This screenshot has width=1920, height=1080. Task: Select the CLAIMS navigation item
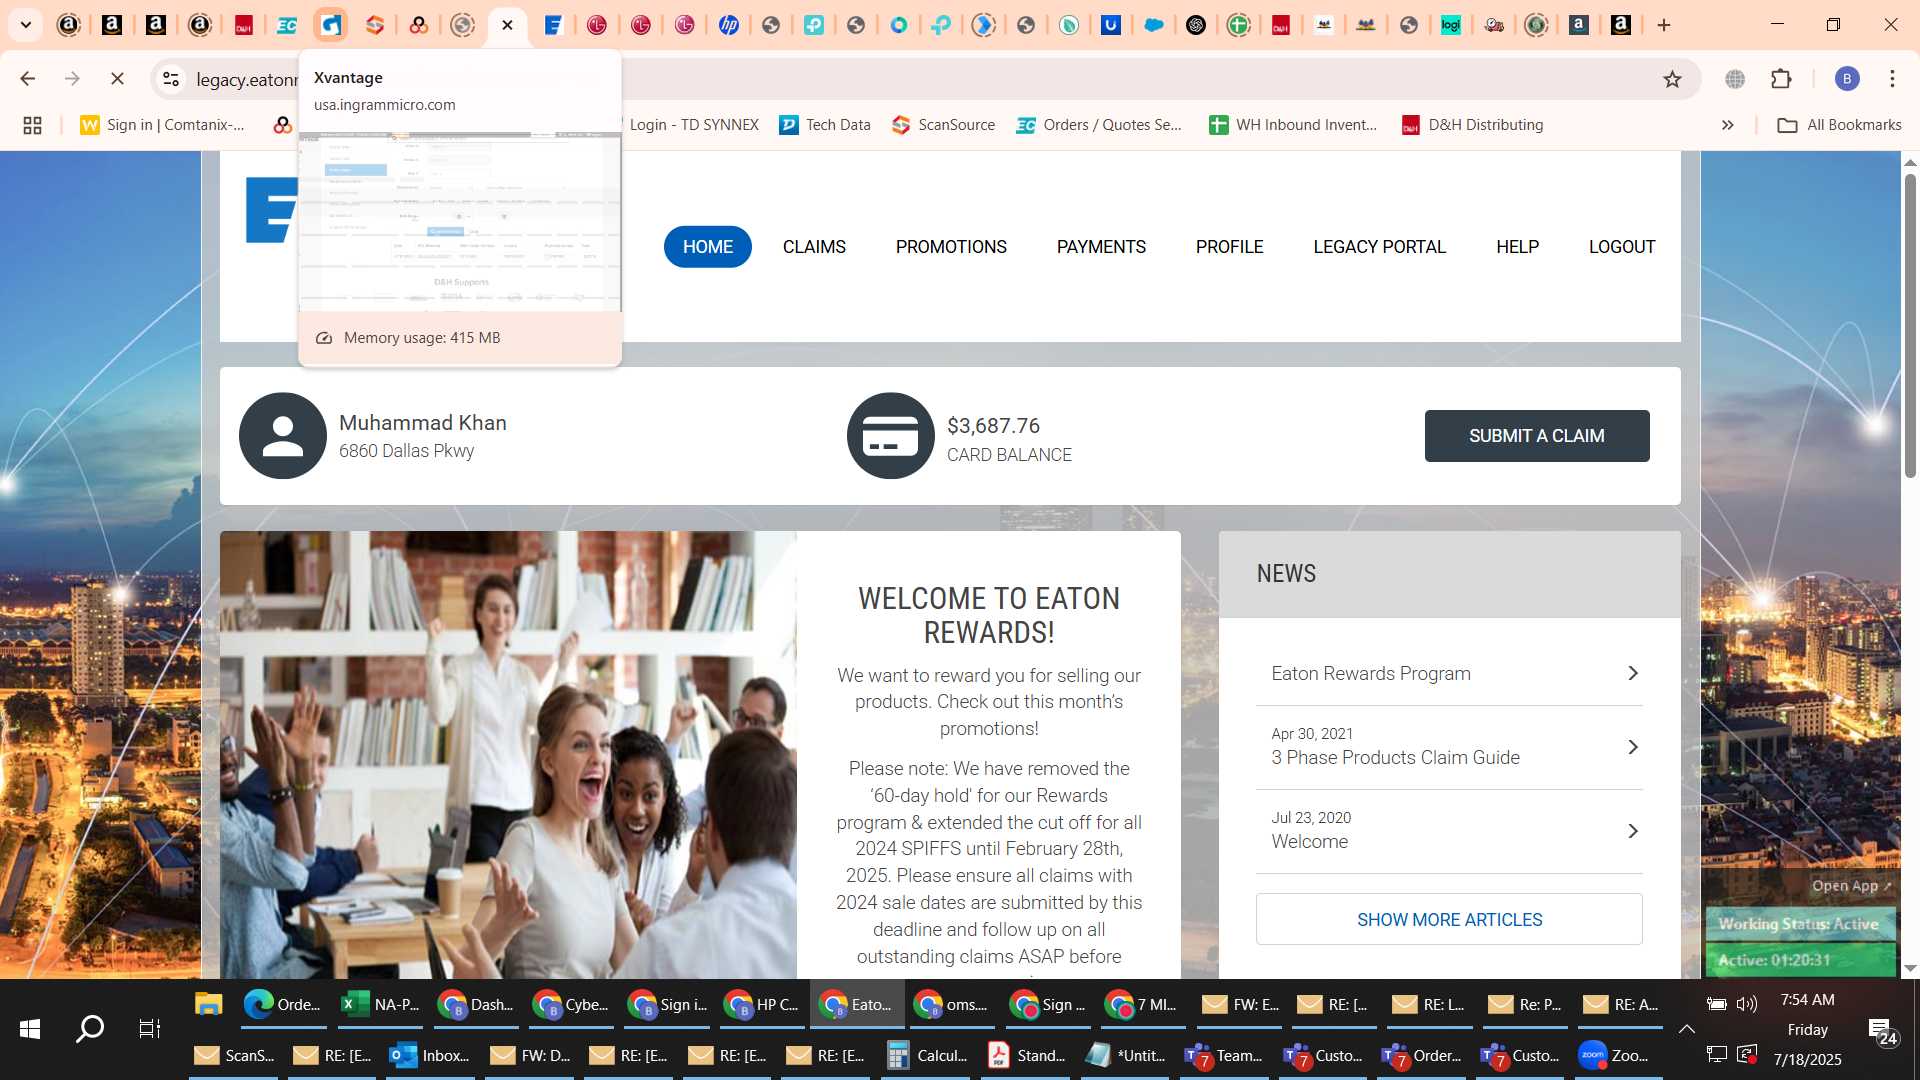(x=814, y=247)
